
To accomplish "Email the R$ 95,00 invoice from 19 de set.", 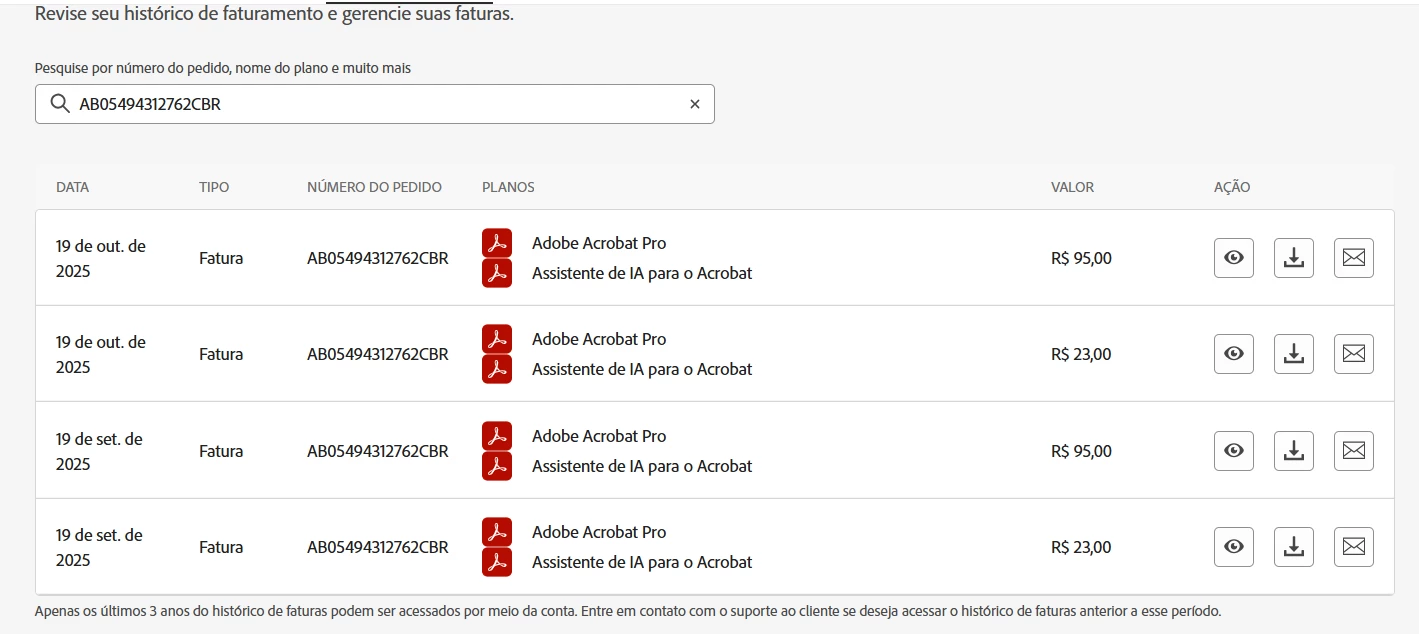I will (1353, 451).
